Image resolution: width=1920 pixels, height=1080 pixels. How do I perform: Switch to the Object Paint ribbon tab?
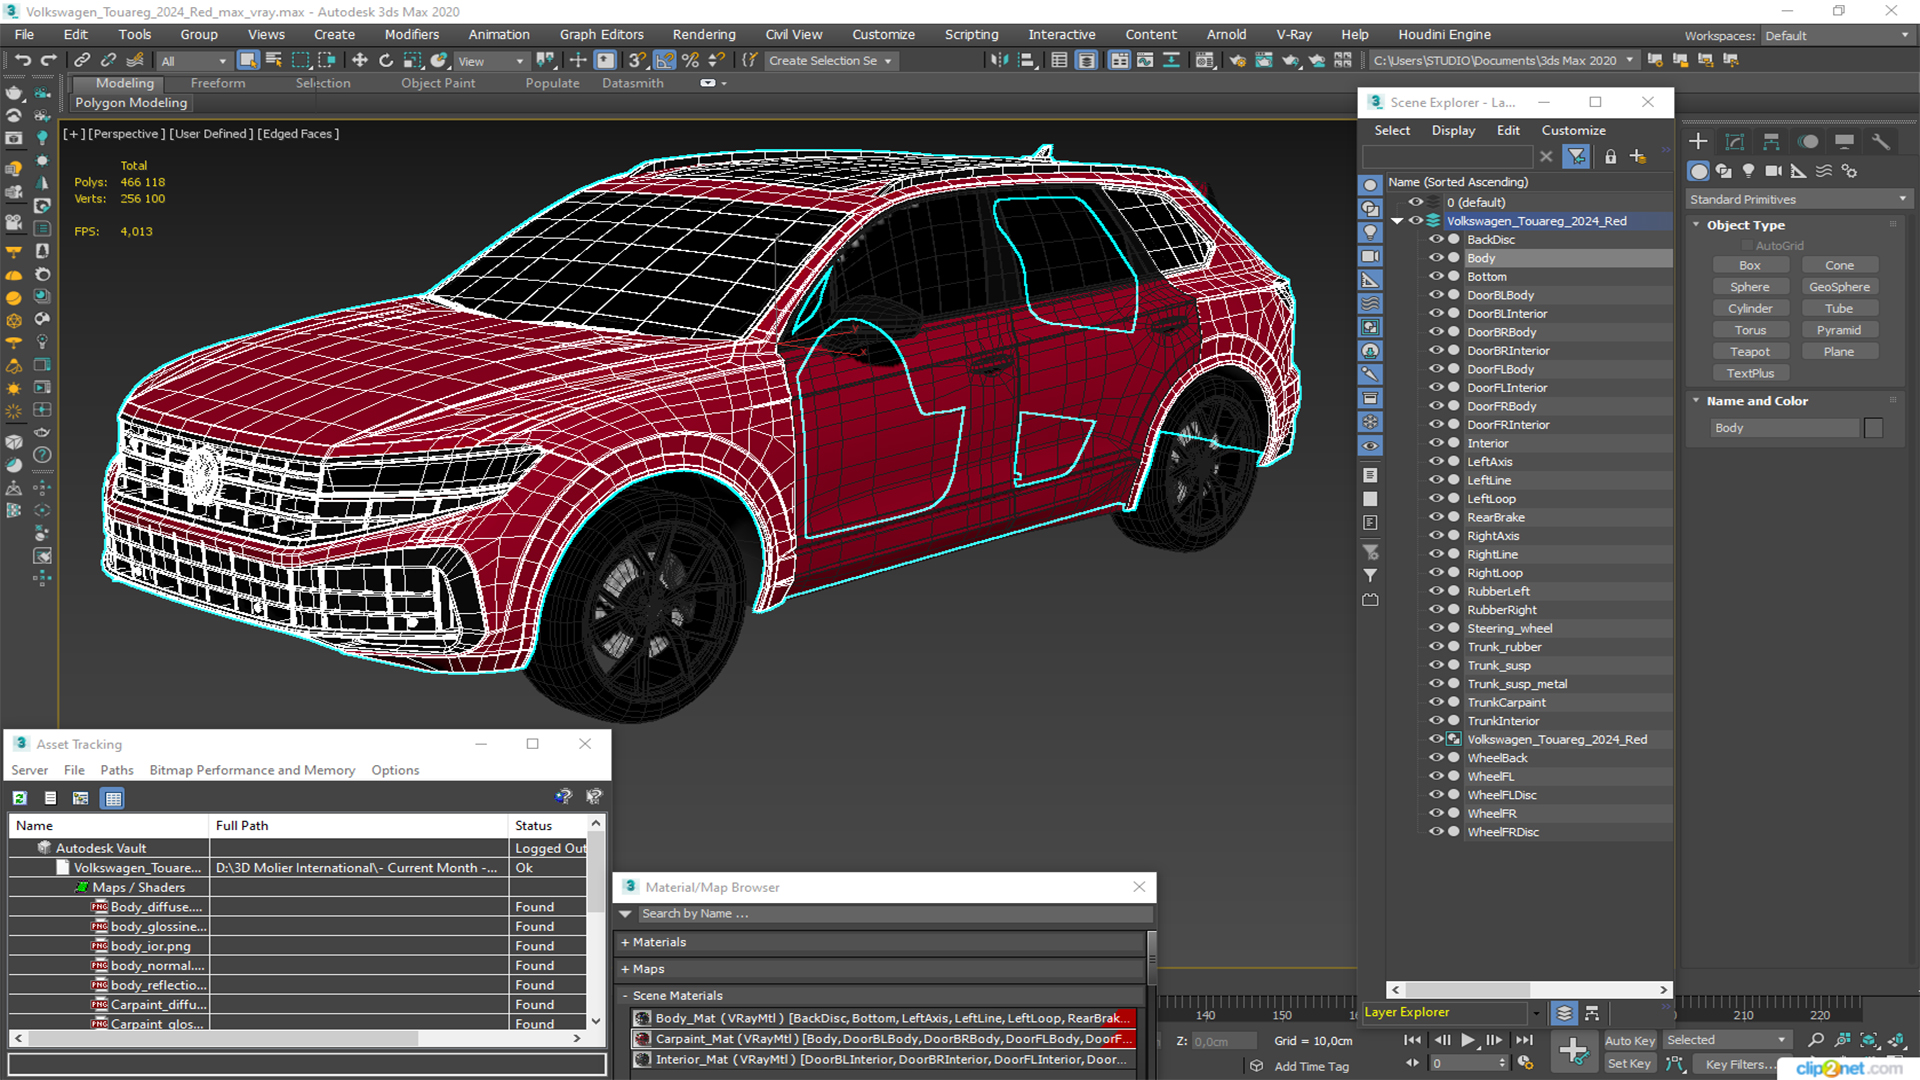point(438,83)
